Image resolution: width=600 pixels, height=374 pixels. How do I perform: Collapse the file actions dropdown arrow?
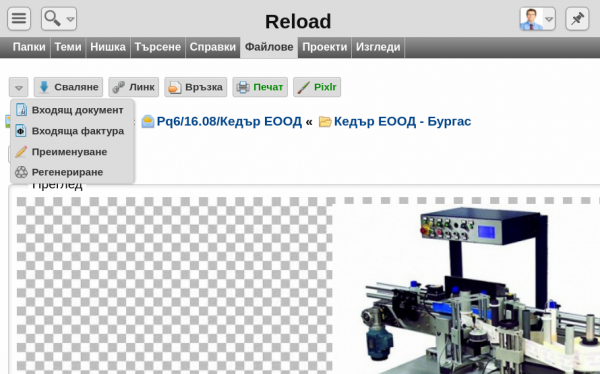point(18,87)
